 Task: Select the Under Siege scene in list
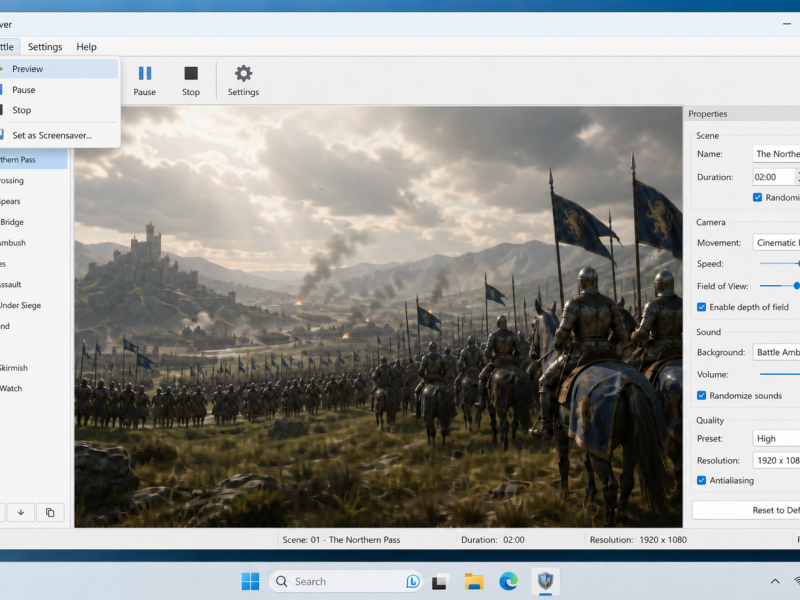33,306
